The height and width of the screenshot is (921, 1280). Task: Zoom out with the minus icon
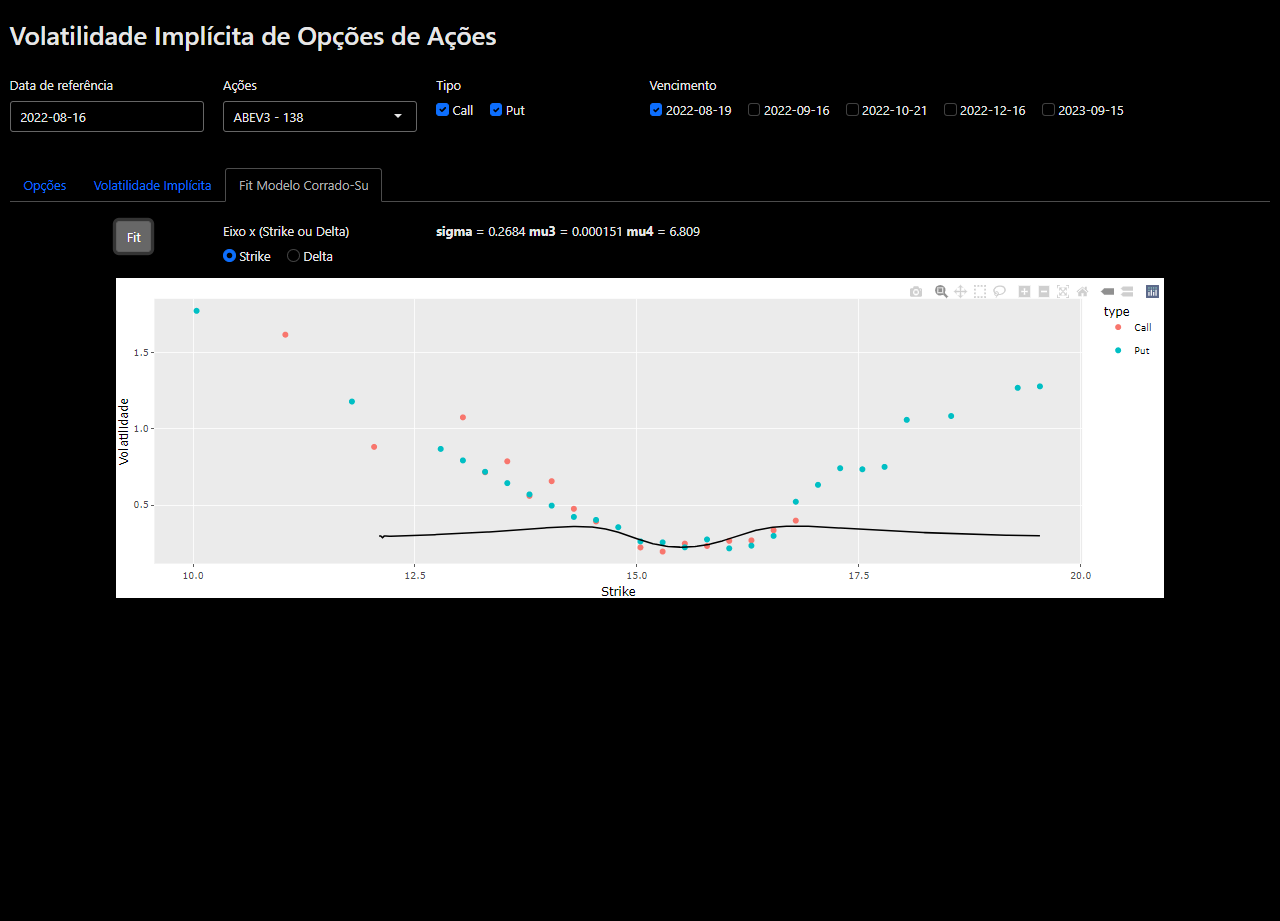[x=1044, y=292]
